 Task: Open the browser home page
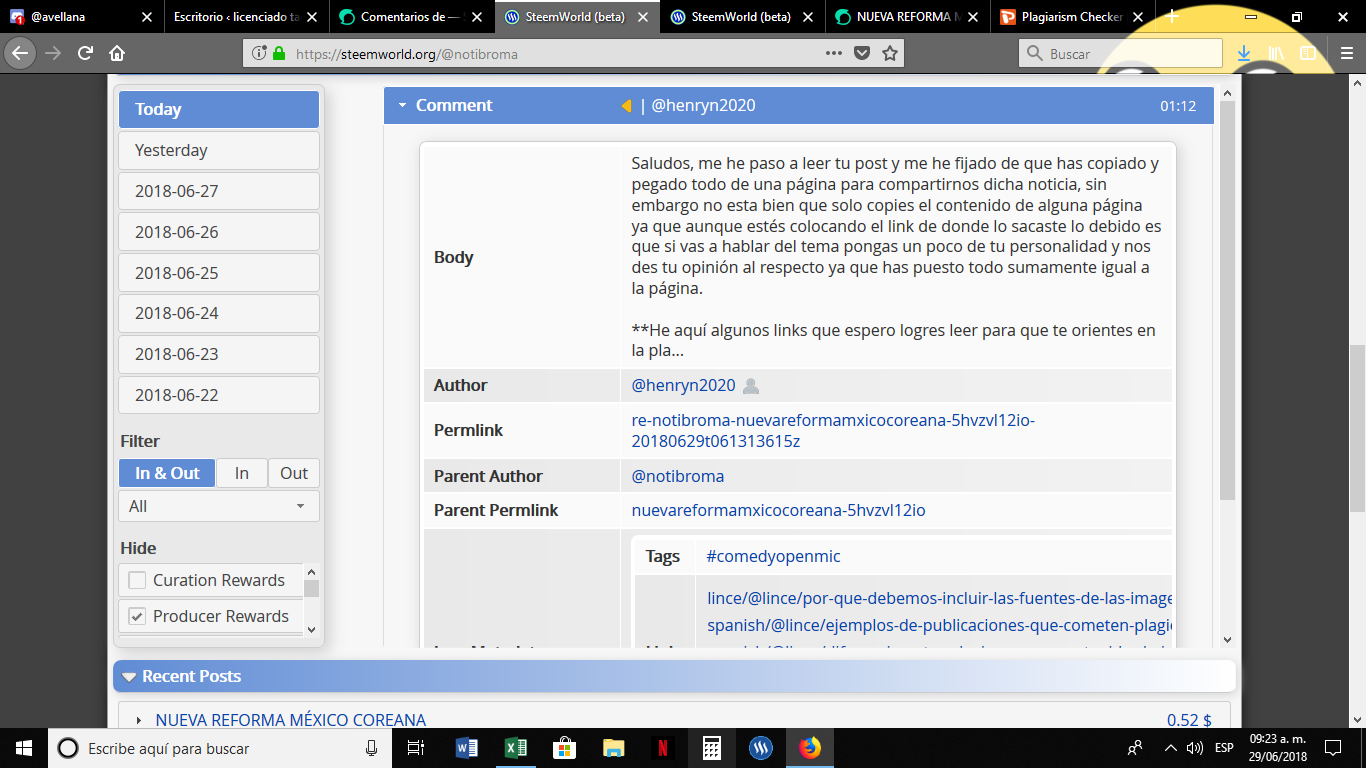117,54
